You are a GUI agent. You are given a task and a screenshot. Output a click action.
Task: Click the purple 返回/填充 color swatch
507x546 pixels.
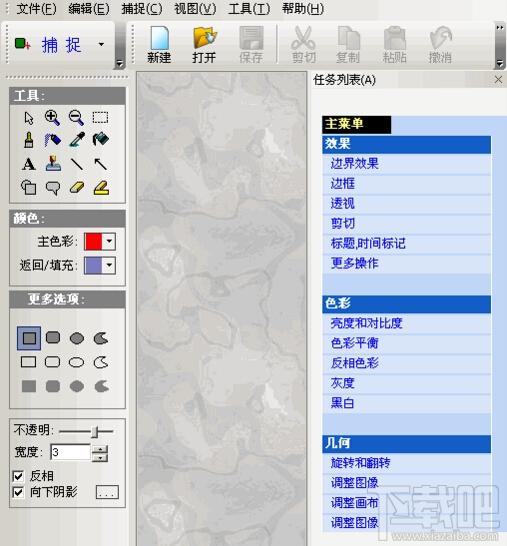pyautogui.click(x=93, y=266)
